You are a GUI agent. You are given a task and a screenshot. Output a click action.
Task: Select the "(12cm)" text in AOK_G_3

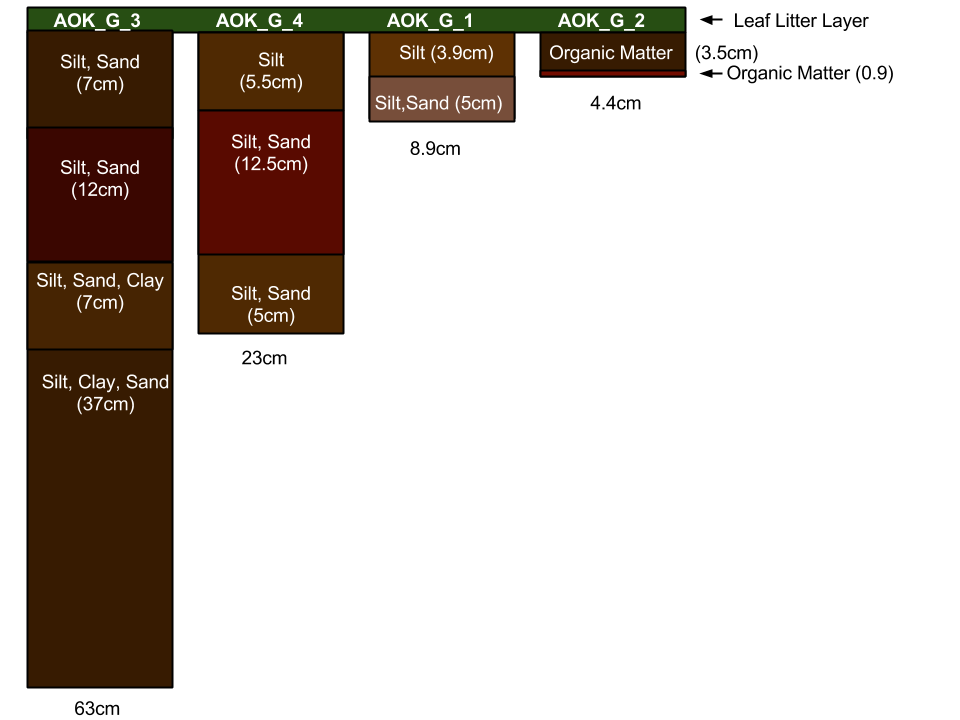[x=100, y=190]
